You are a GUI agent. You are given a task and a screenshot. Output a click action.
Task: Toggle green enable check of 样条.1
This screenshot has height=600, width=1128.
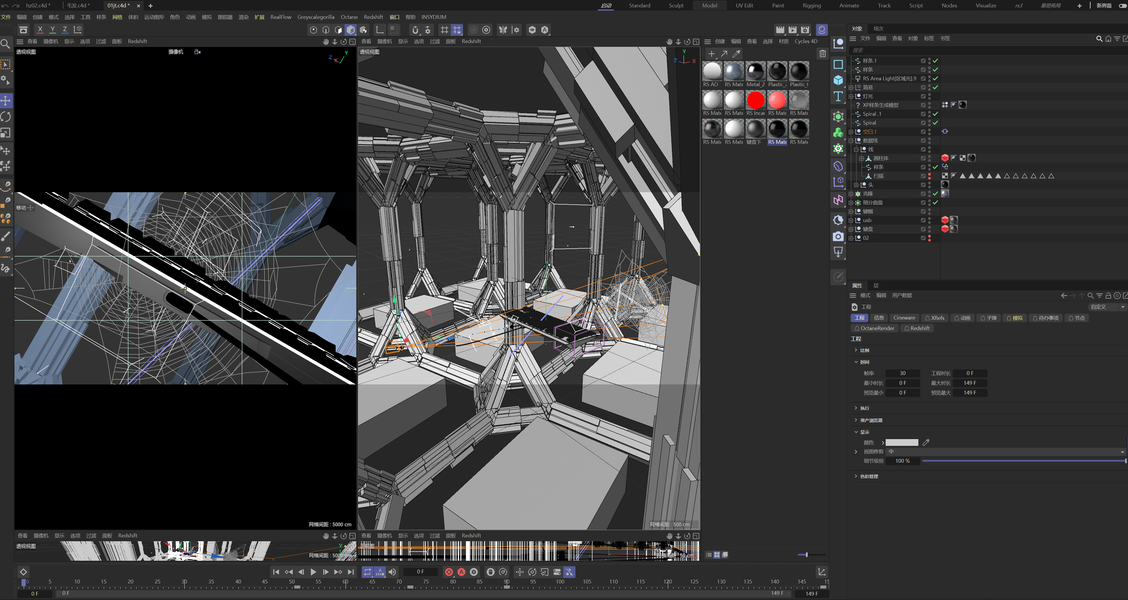pyautogui.click(x=935, y=60)
